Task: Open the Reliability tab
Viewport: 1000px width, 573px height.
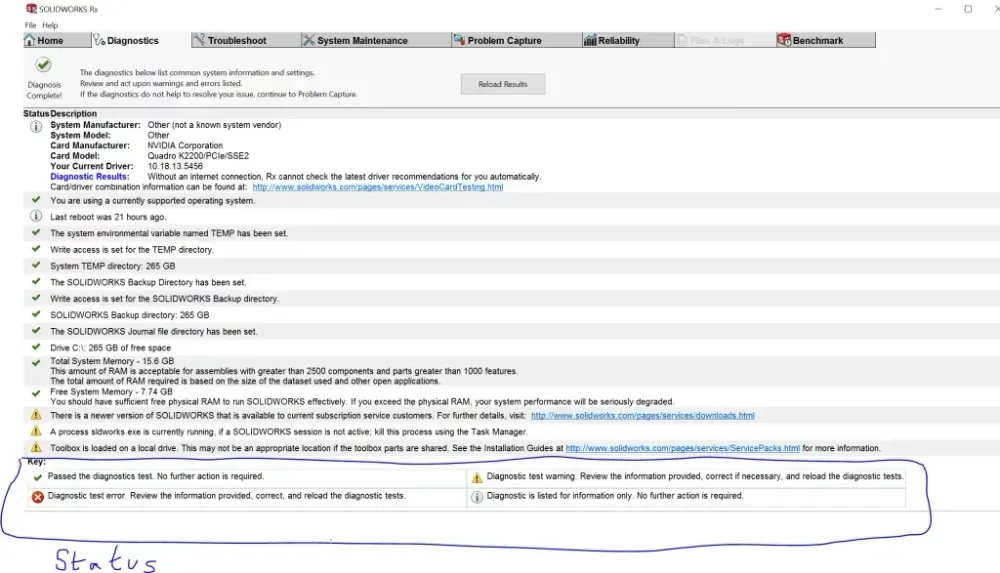Action: [628, 40]
